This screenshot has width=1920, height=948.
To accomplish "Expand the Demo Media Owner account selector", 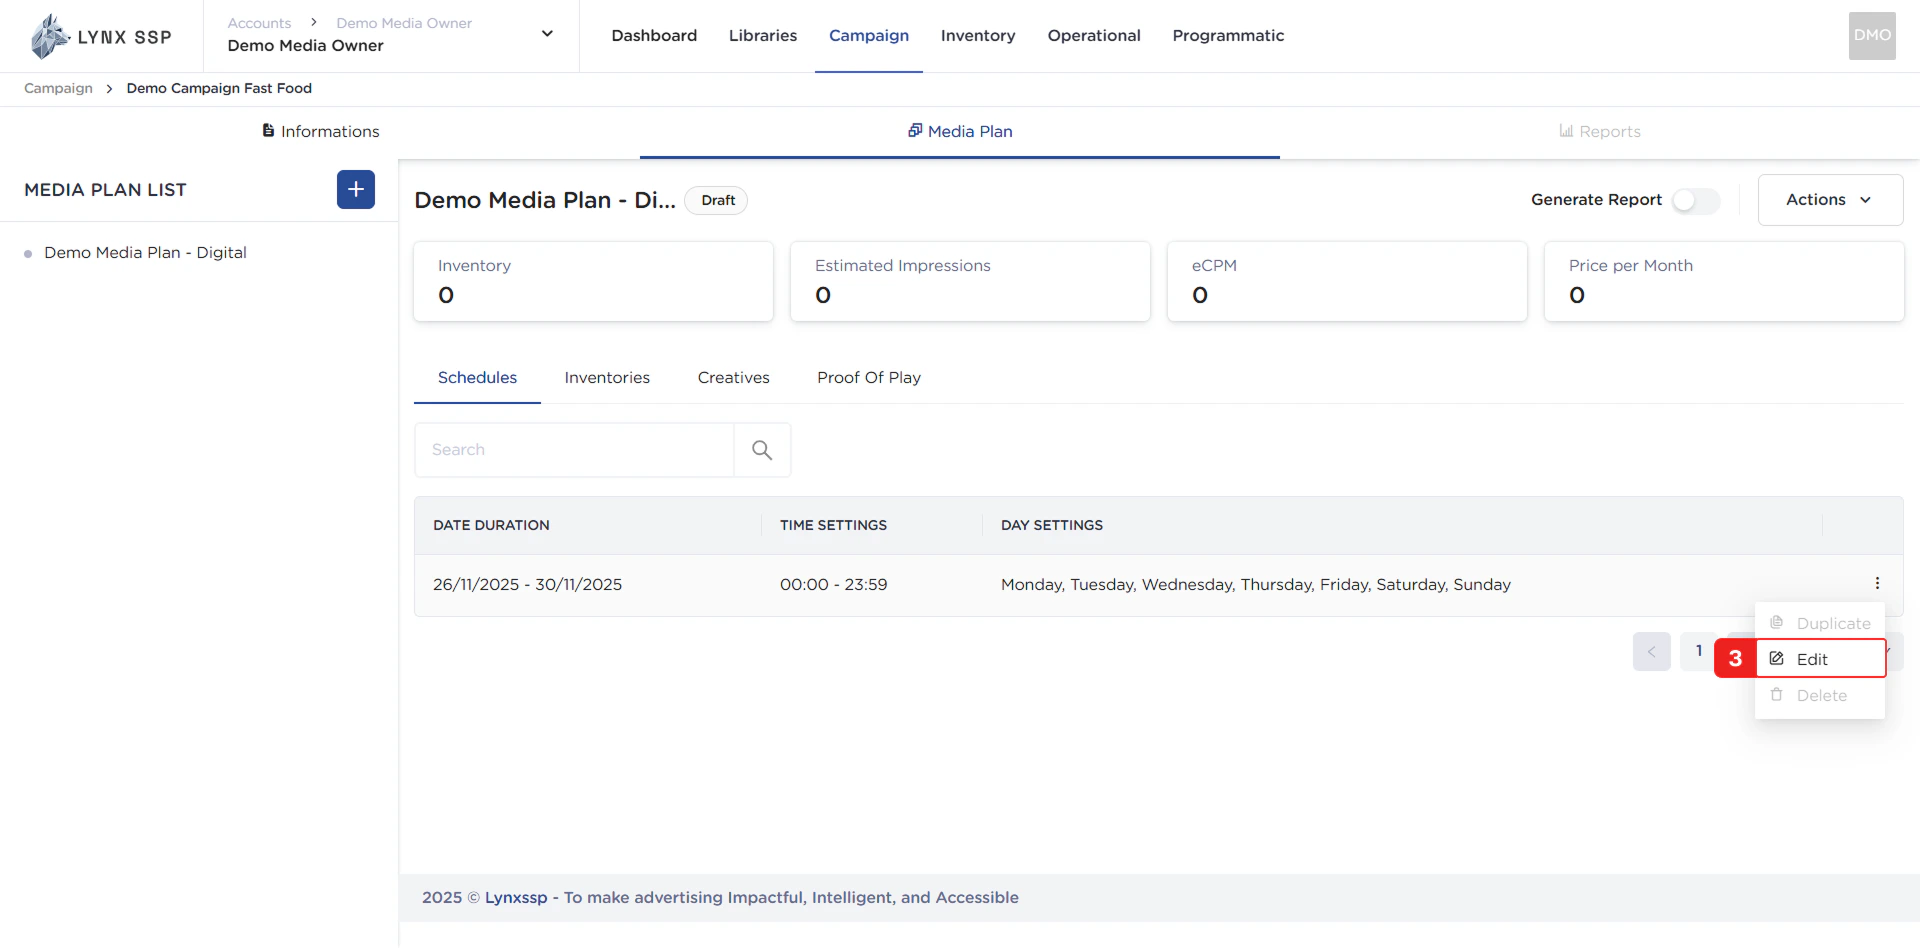I will tap(547, 34).
